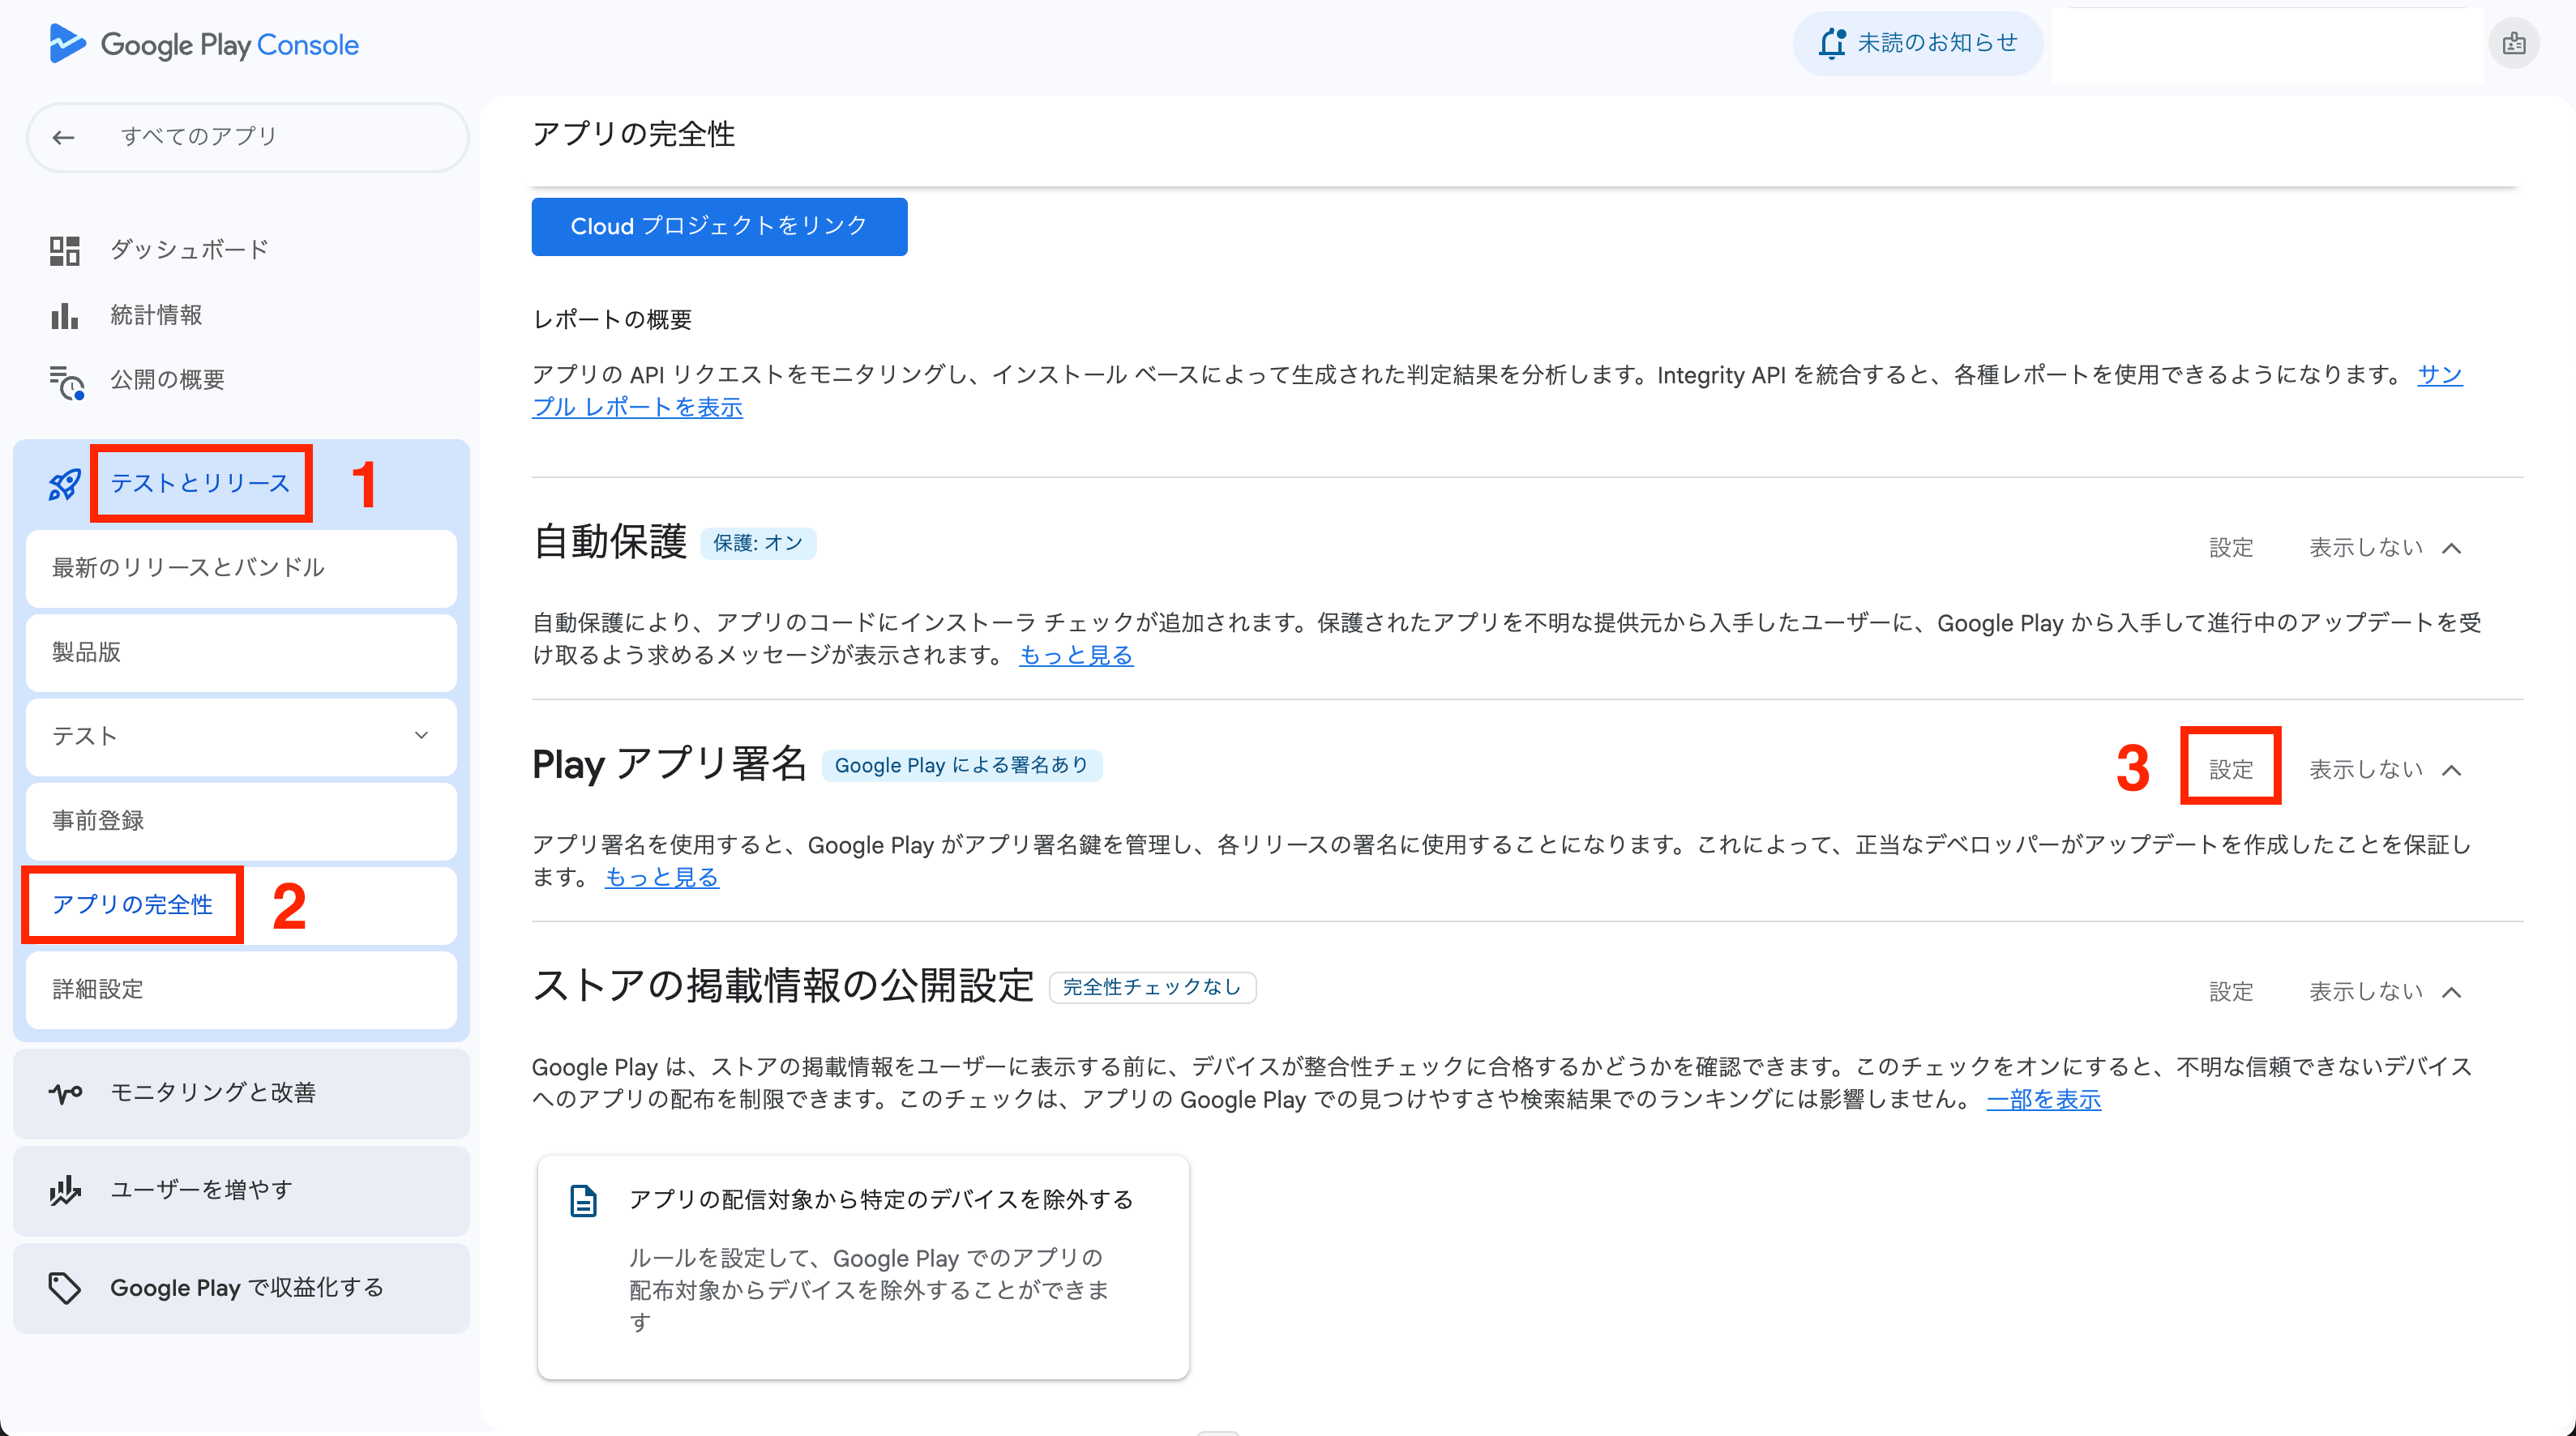
Task: Click the back arrow beside すべてのアプリ
Action: click(64, 137)
